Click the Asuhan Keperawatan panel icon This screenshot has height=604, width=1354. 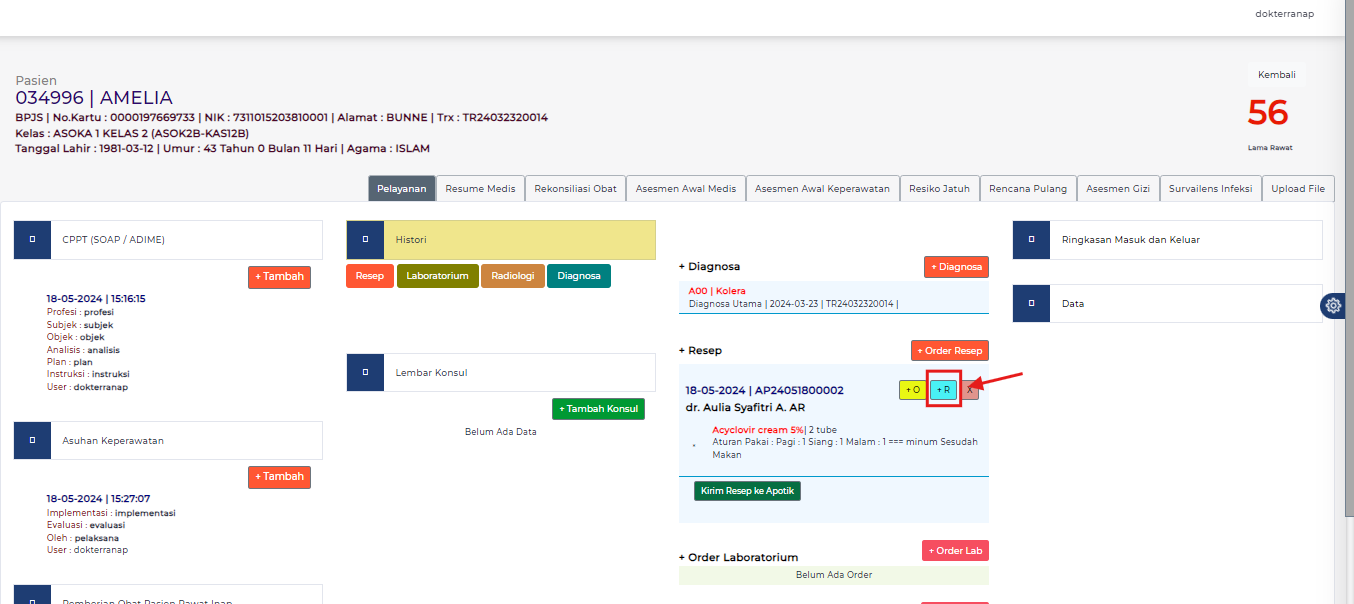tap(31, 440)
